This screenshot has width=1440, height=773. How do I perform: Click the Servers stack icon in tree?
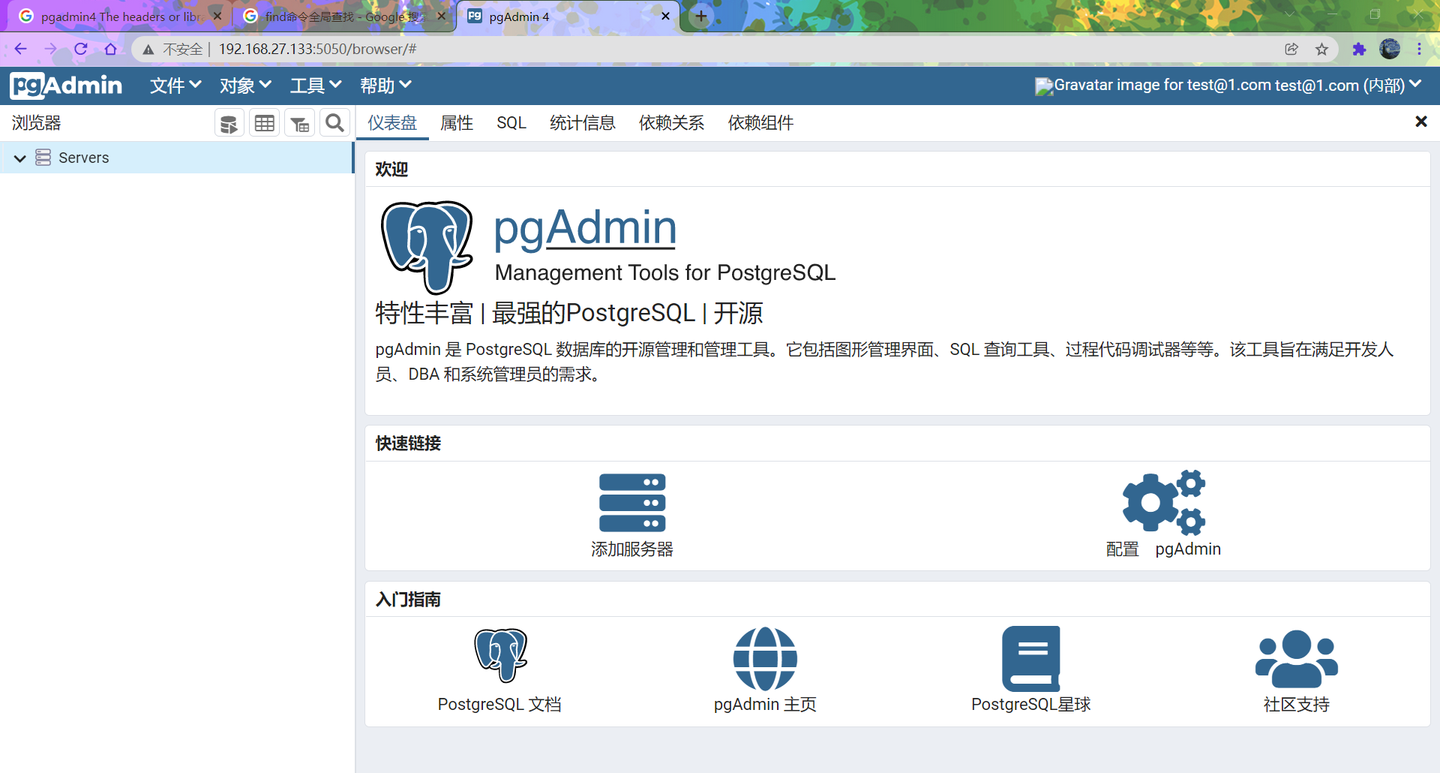[x=43, y=158]
